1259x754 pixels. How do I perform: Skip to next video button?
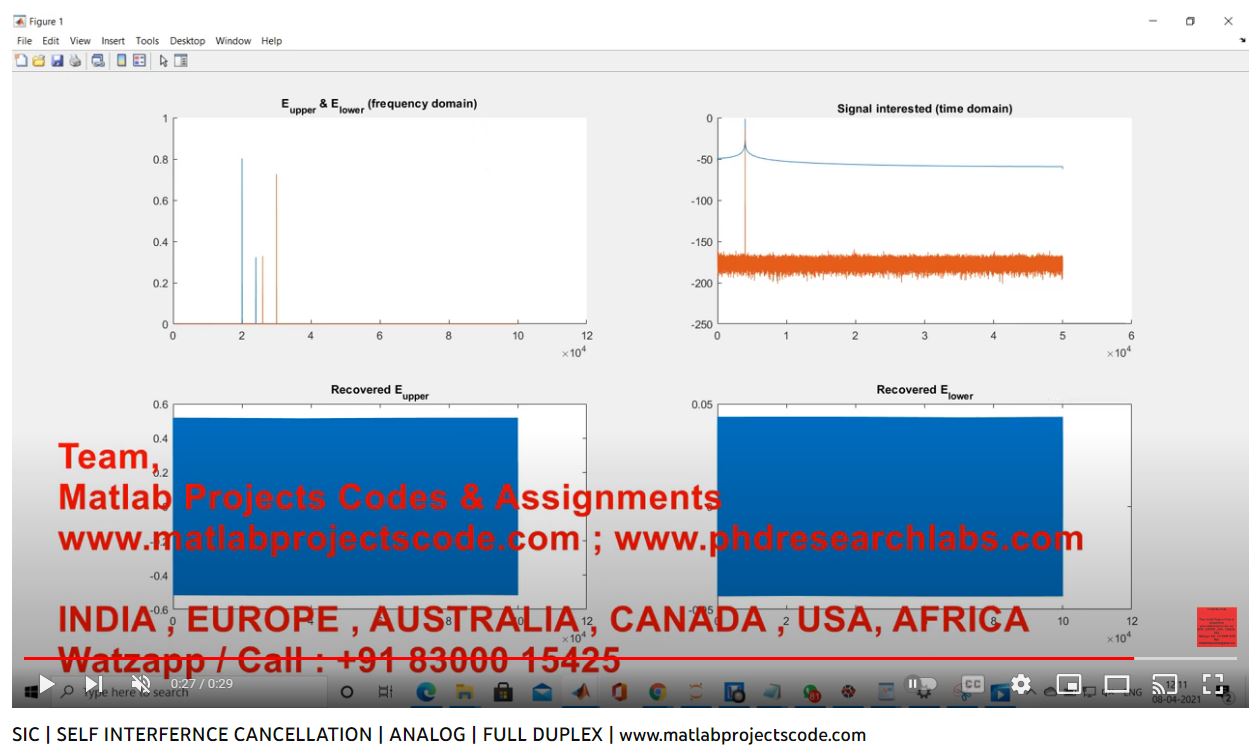click(93, 685)
